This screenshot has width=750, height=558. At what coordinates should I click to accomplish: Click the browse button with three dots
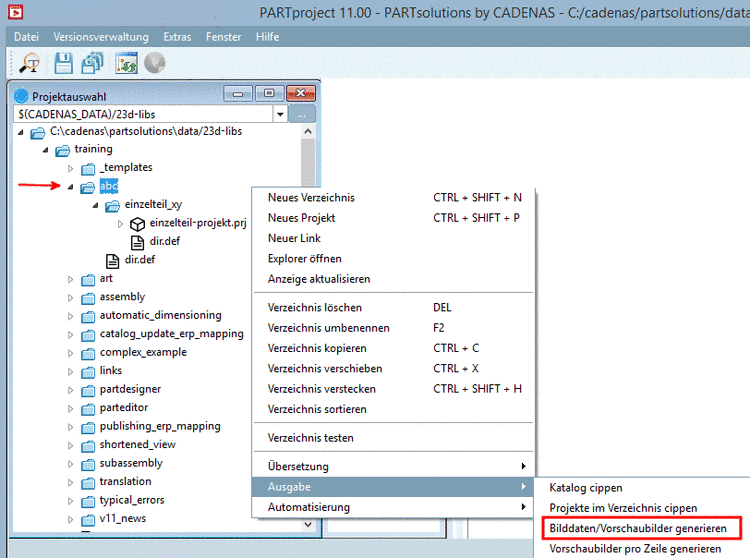point(301,114)
